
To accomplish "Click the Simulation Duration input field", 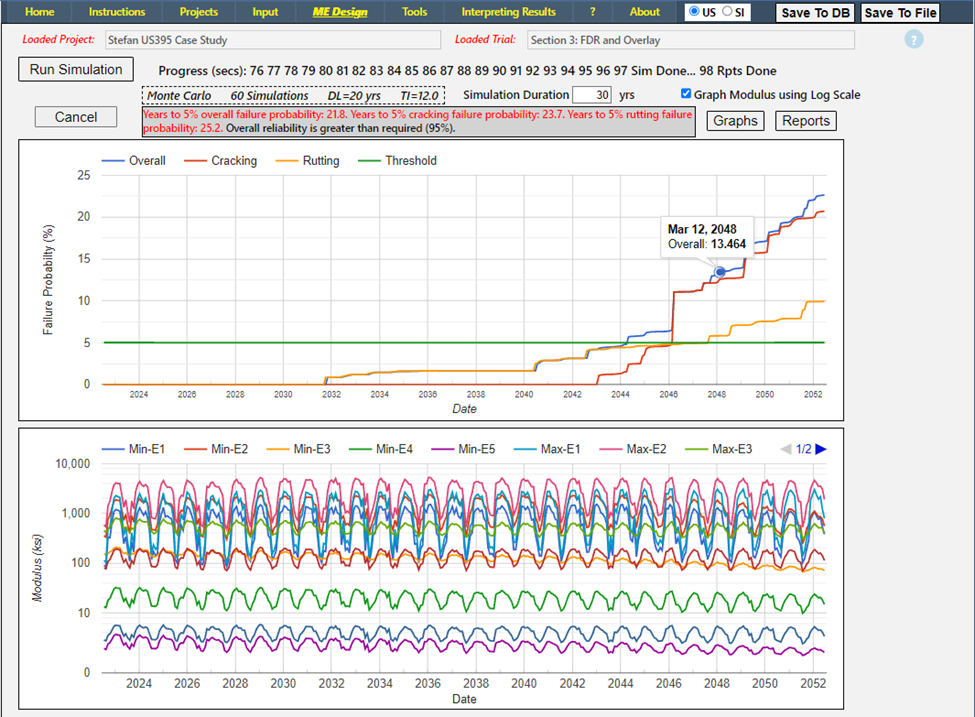I will click(592, 95).
